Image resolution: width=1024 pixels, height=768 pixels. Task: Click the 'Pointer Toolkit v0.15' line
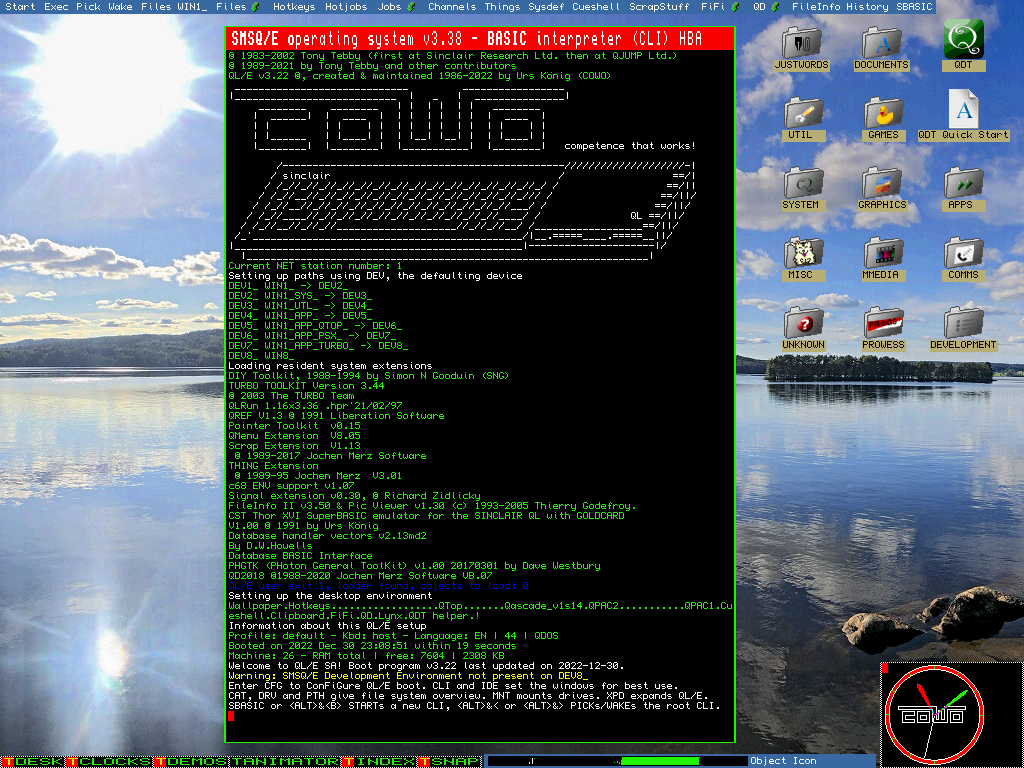tap(294, 426)
